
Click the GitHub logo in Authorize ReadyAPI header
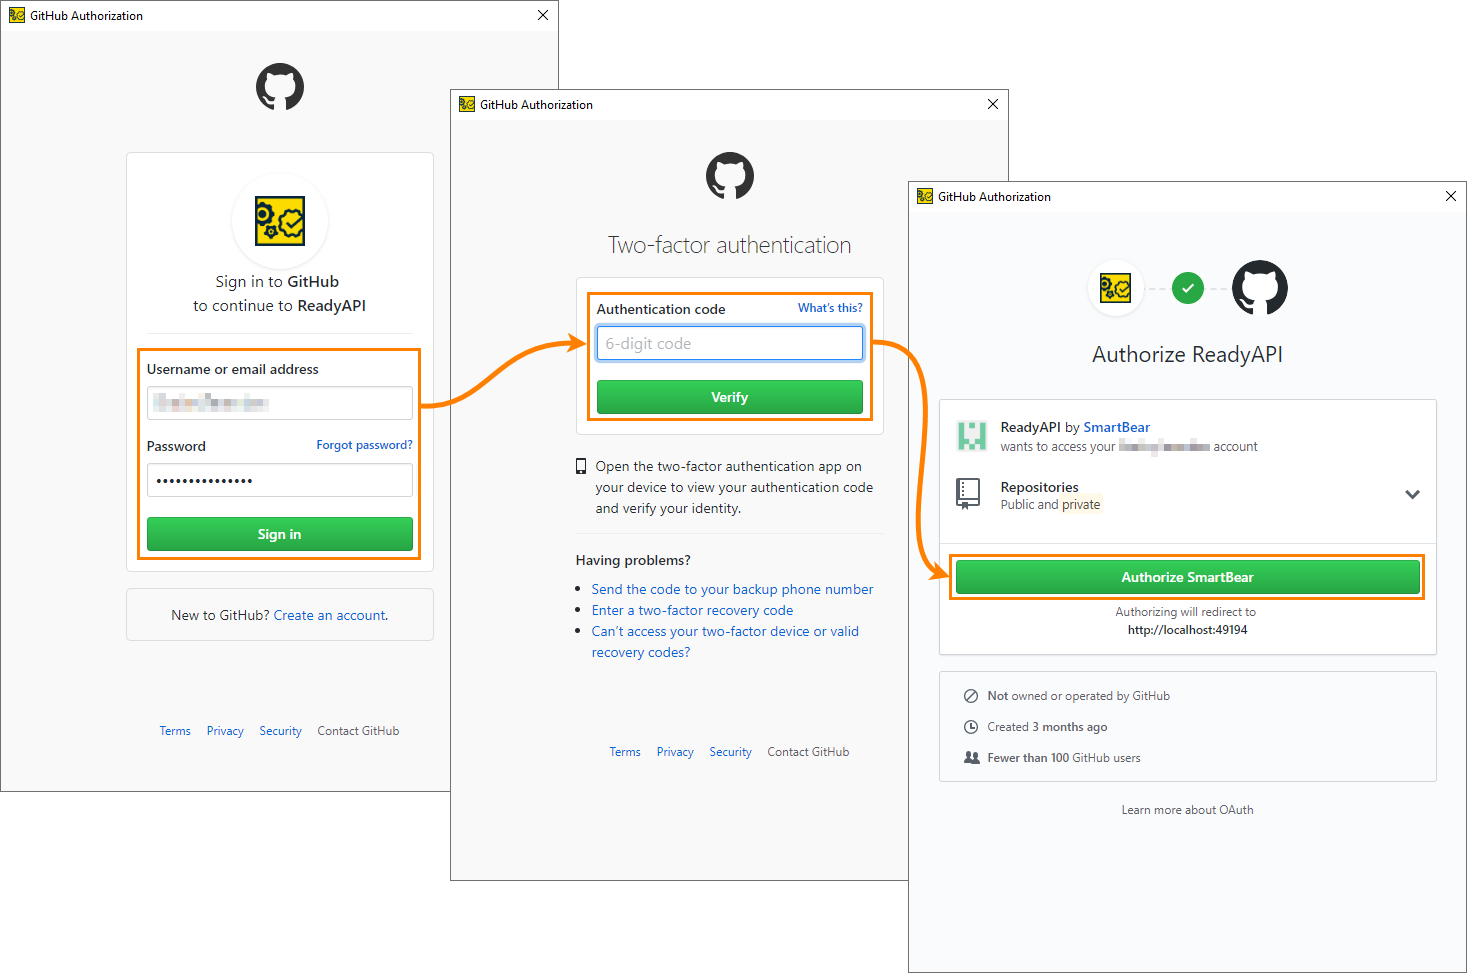pyautogui.click(x=1260, y=288)
